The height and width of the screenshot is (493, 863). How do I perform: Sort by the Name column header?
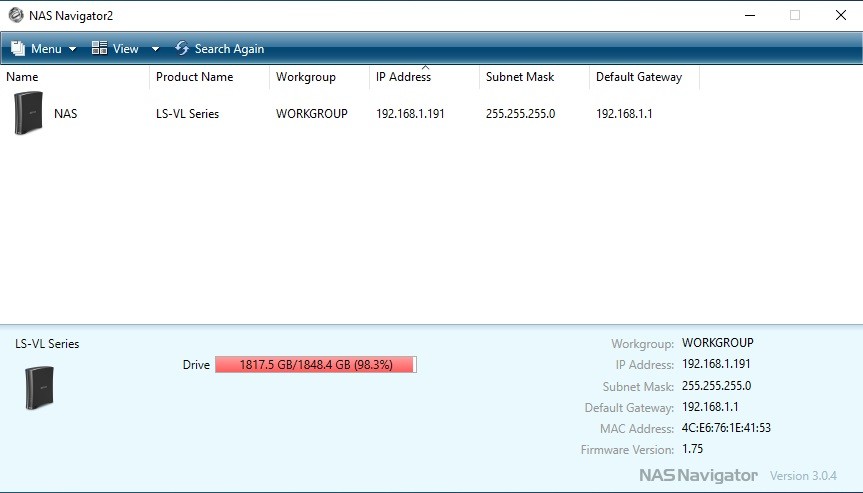click(75, 77)
